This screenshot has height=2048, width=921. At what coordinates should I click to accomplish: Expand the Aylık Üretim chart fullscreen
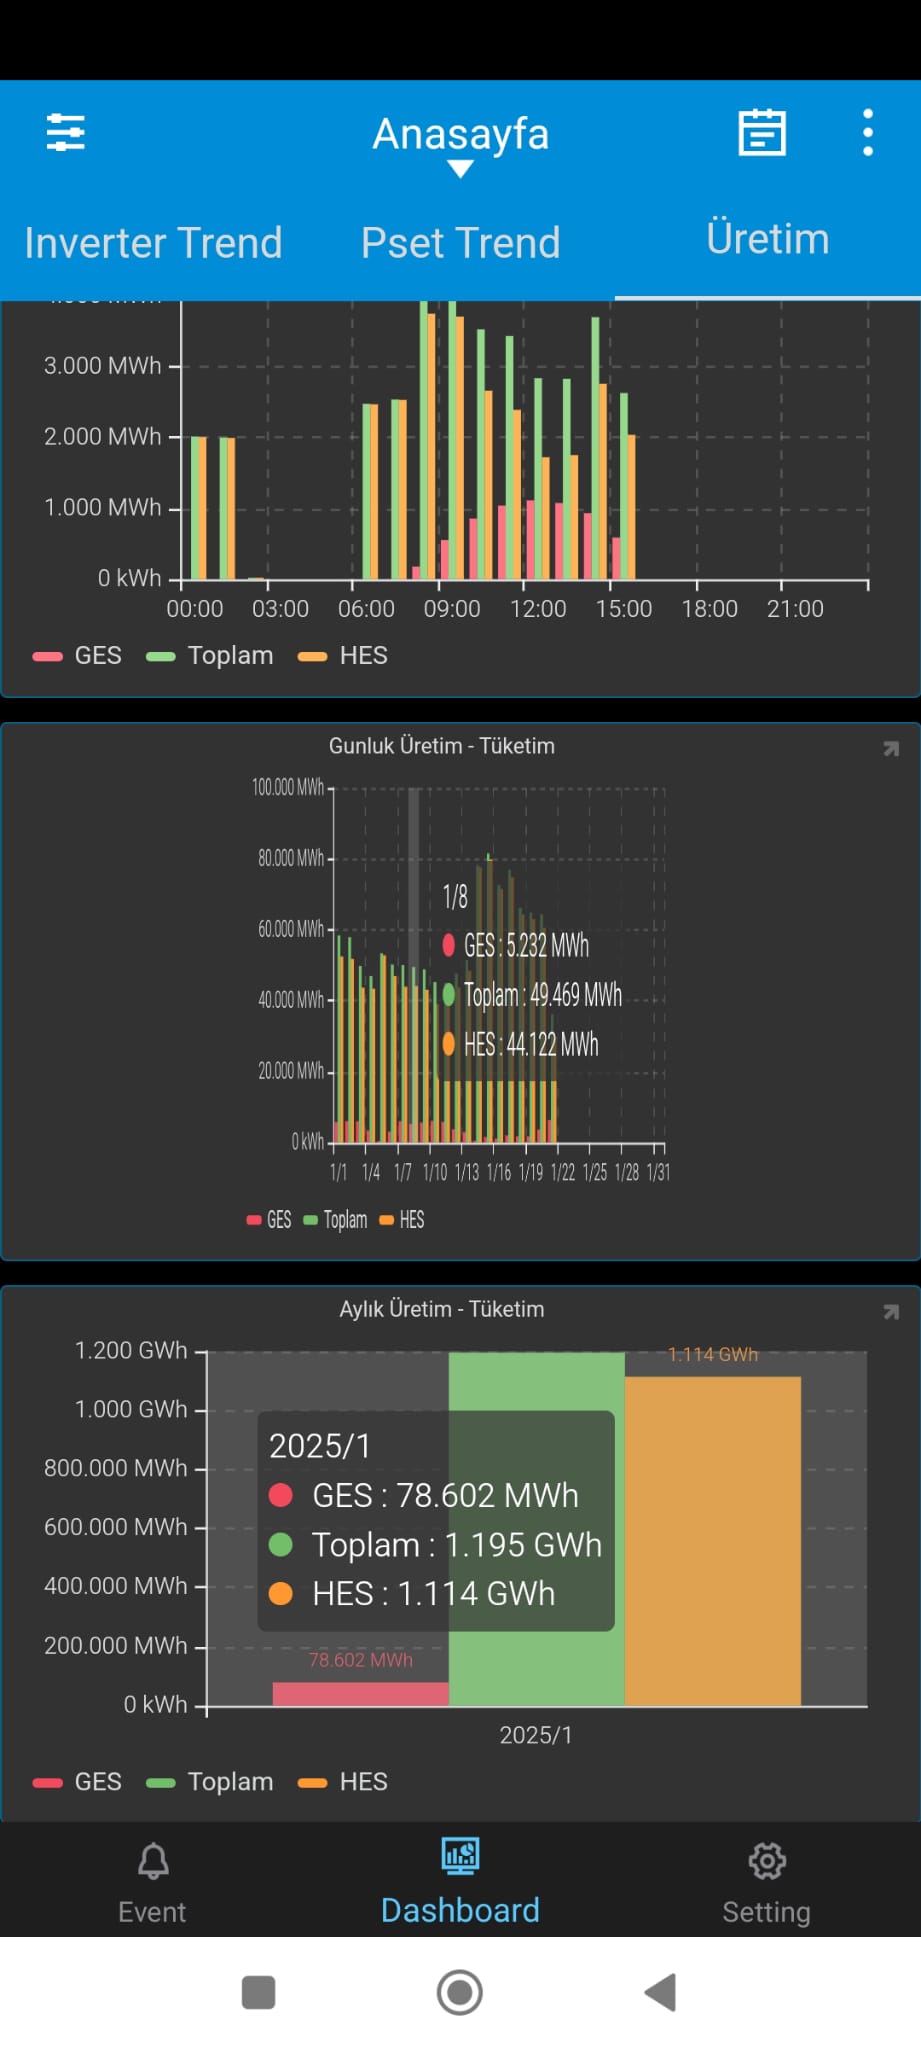pos(890,1312)
